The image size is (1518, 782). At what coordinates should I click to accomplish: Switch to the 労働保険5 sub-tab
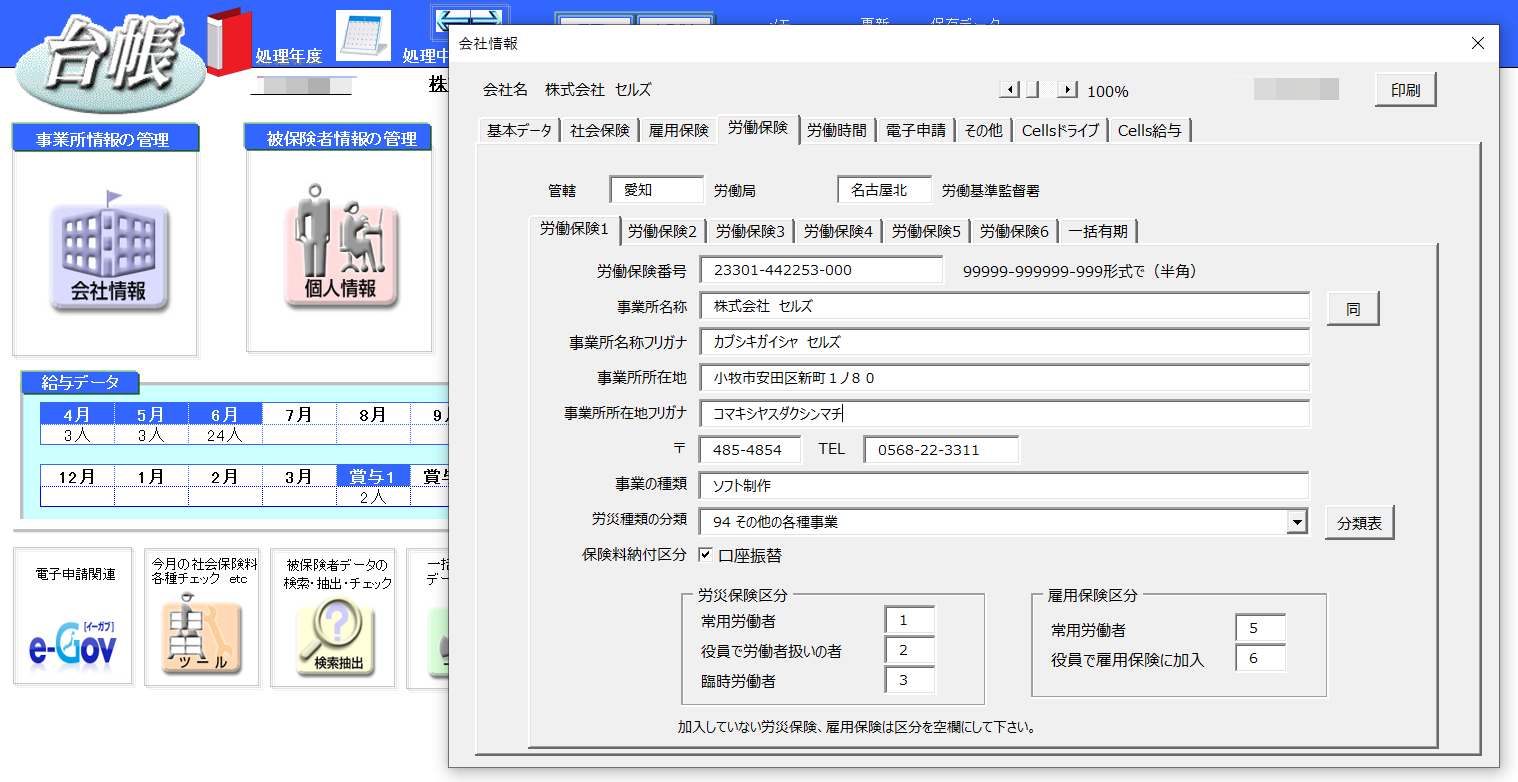tap(926, 232)
